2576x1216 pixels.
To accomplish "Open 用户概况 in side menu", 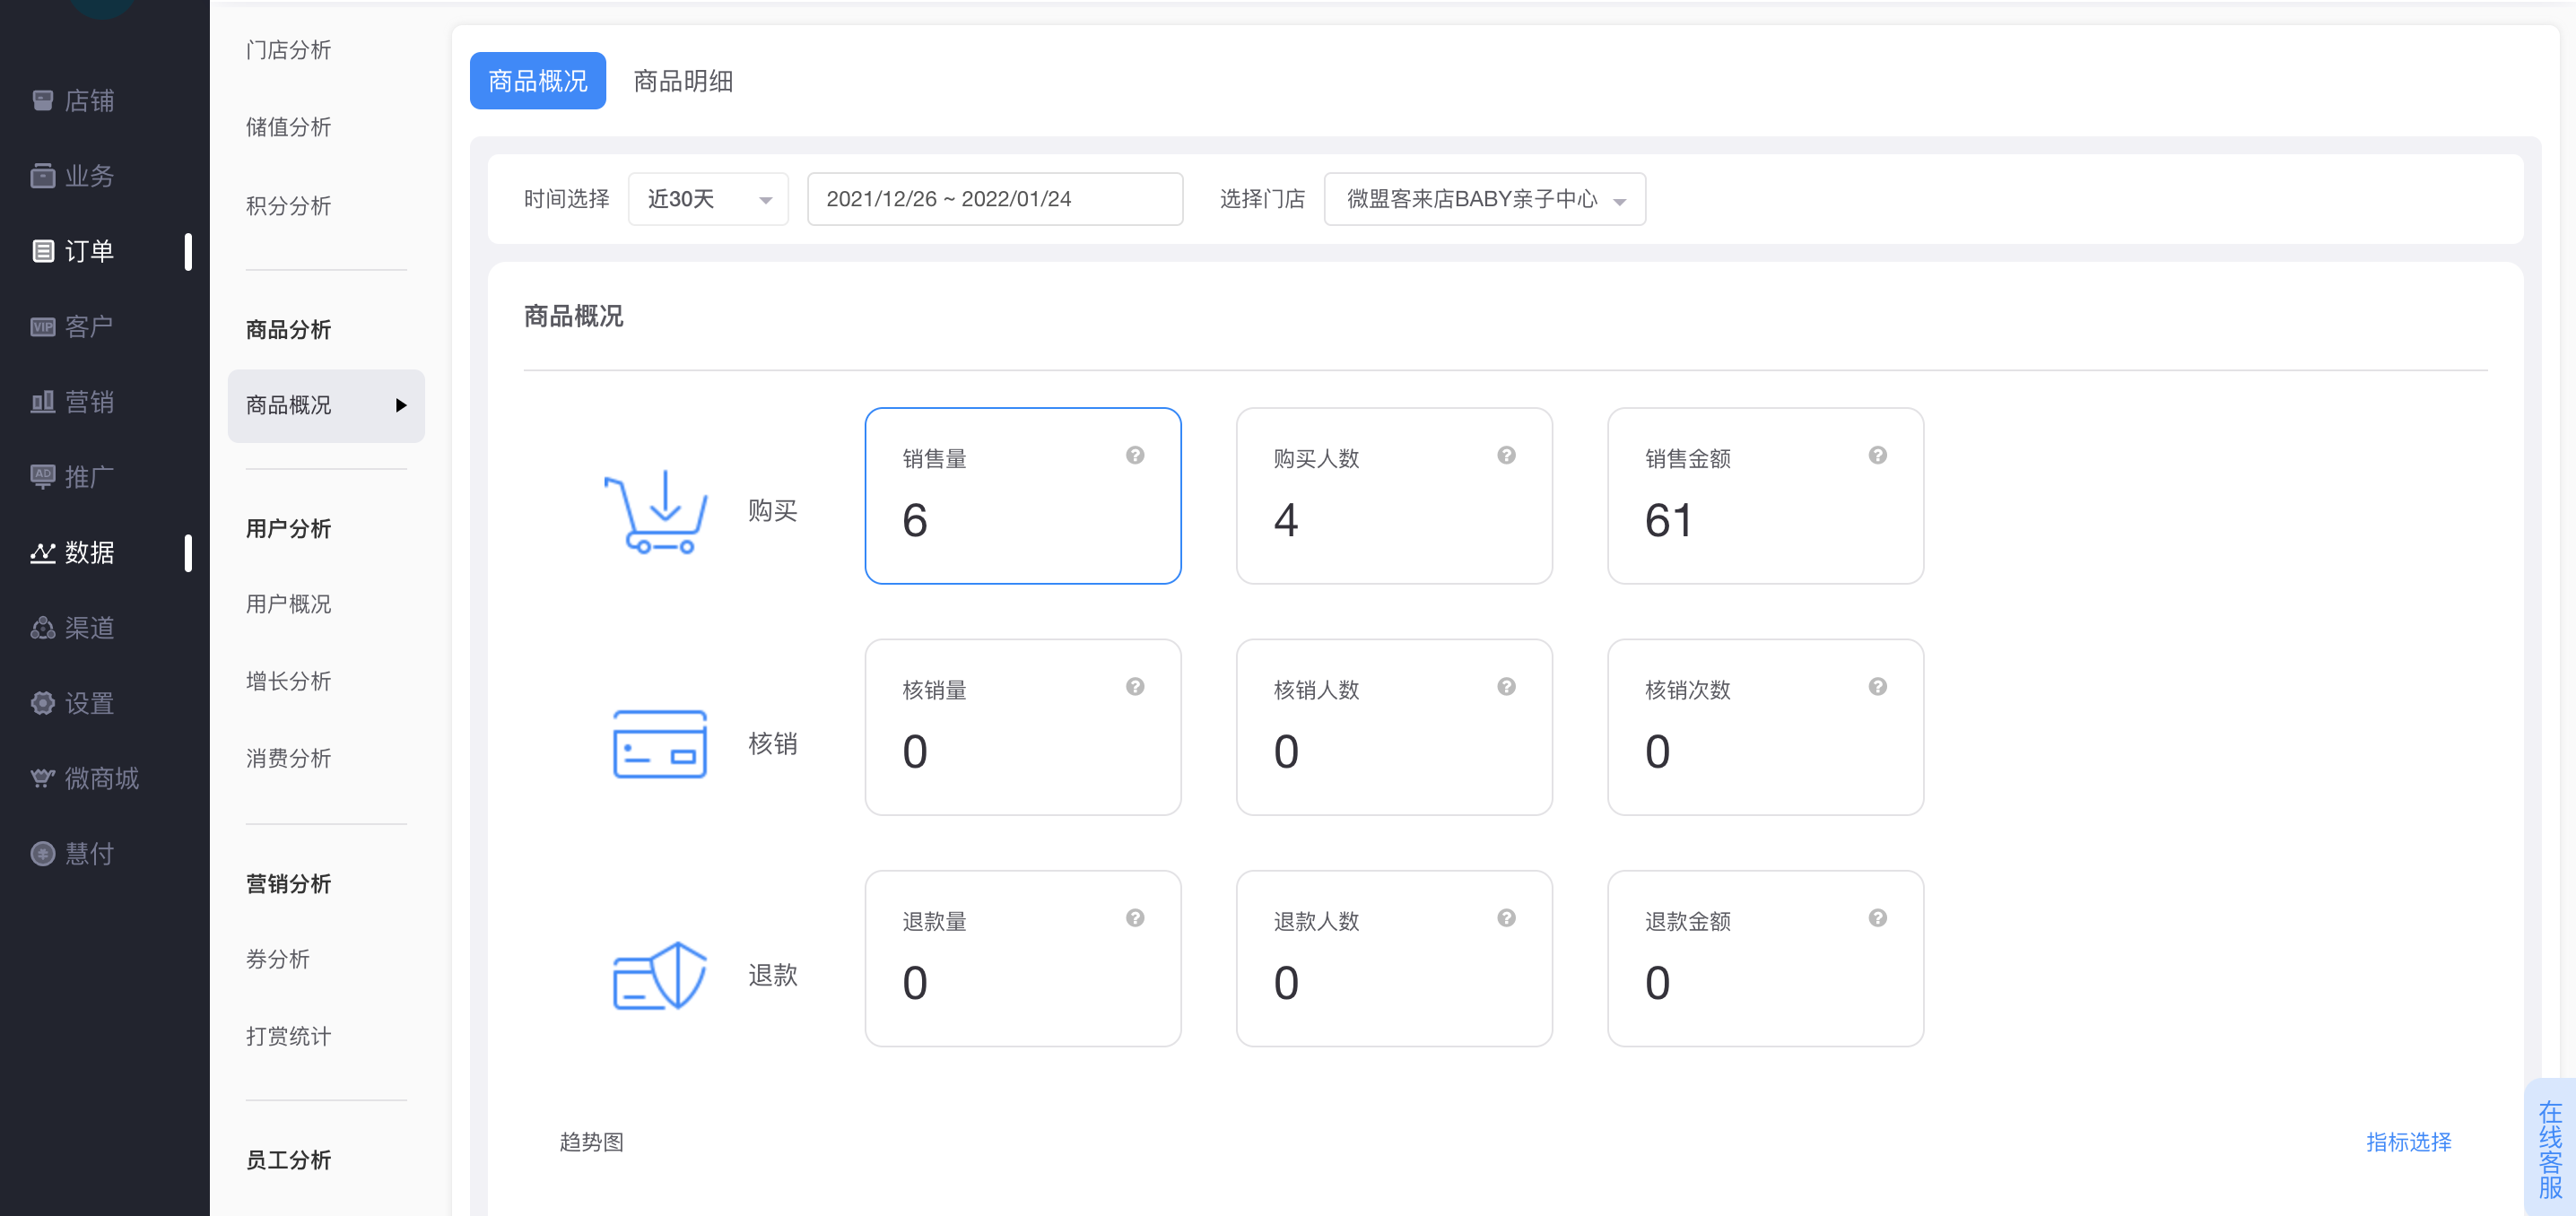I will [x=288, y=604].
